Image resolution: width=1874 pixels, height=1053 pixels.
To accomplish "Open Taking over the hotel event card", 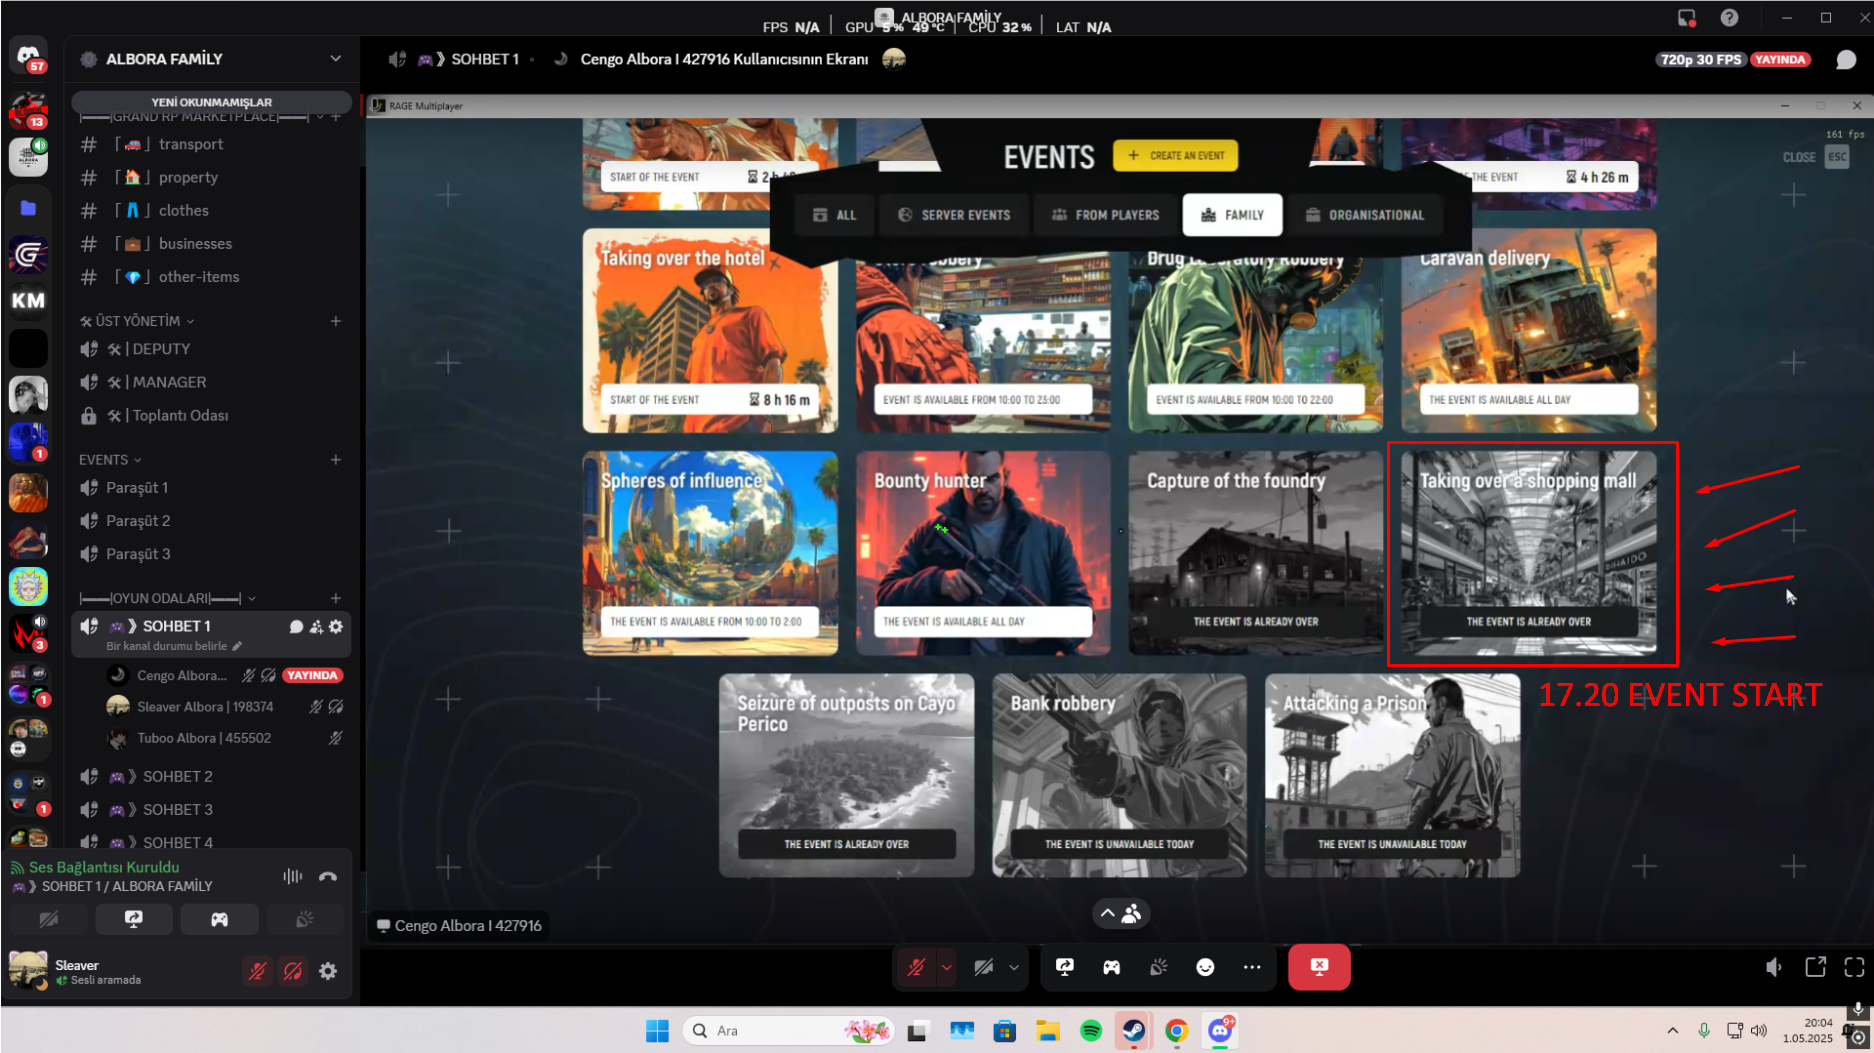I will pyautogui.click(x=710, y=331).
